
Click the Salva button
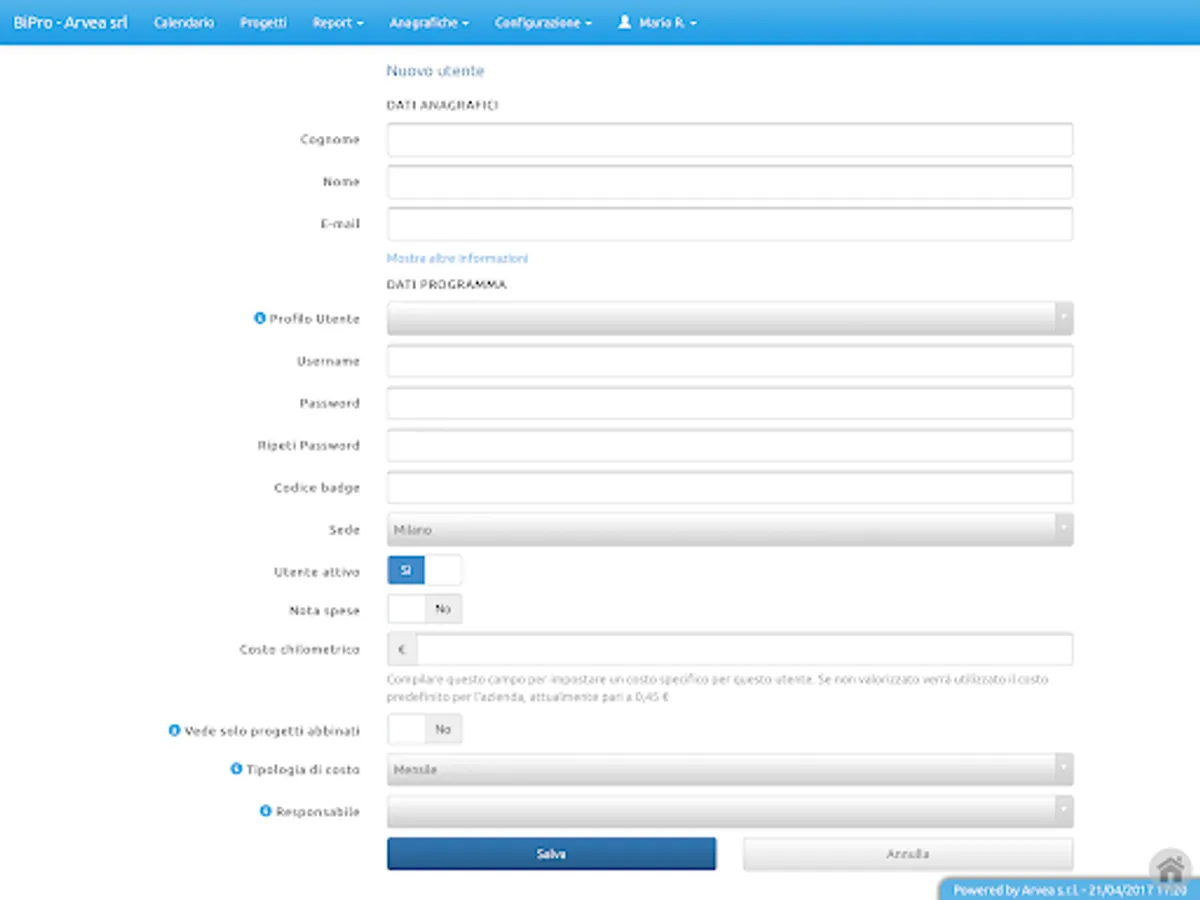coord(551,854)
